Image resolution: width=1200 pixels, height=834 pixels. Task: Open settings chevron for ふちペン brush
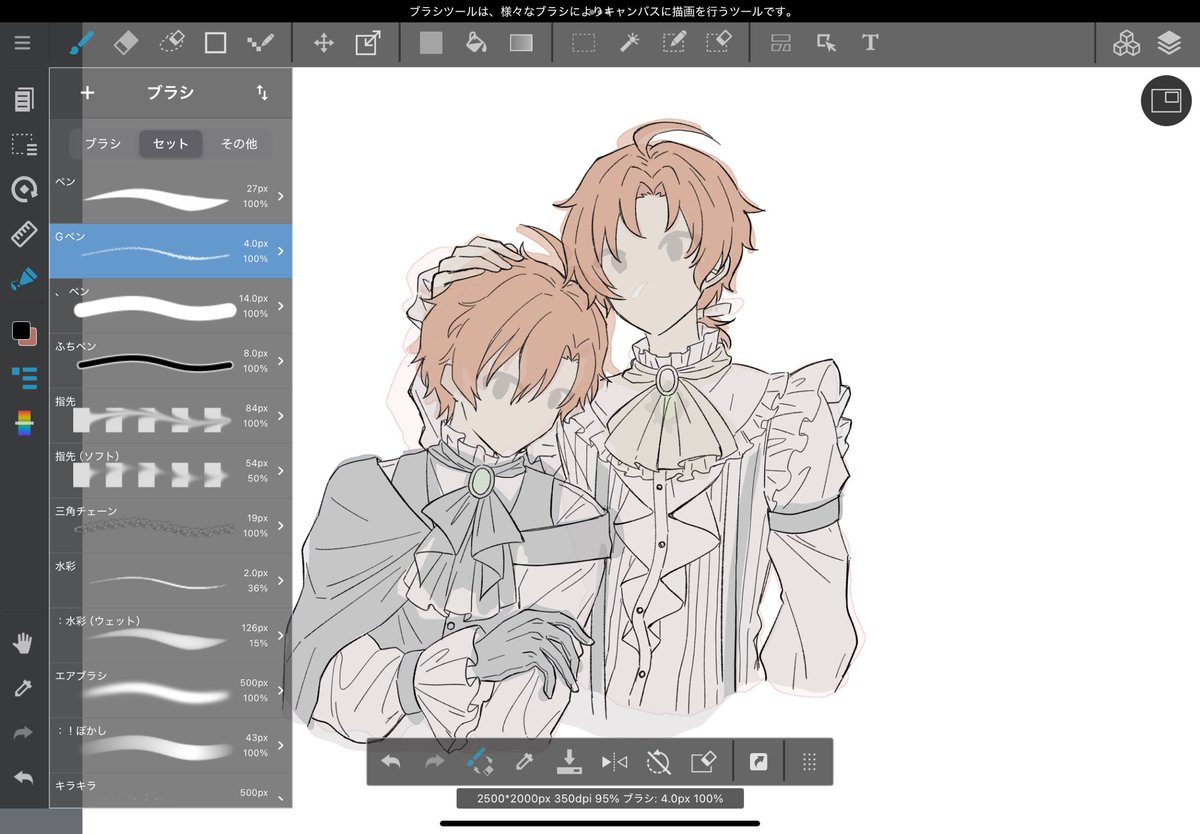coord(281,361)
